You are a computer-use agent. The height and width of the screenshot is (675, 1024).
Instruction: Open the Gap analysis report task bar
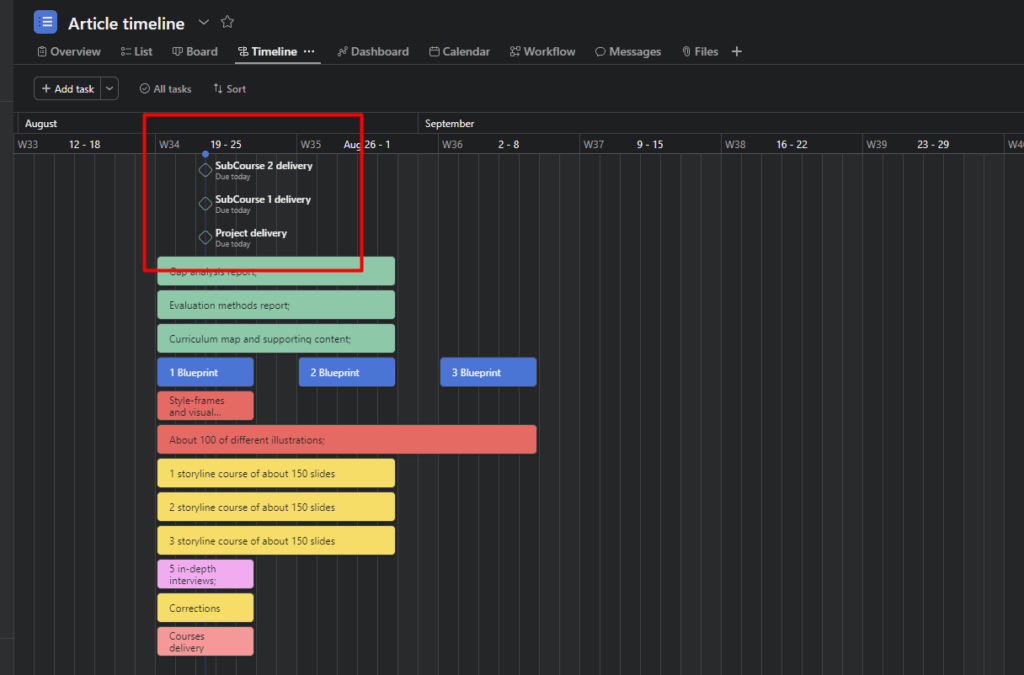pyautogui.click(x=276, y=271)
